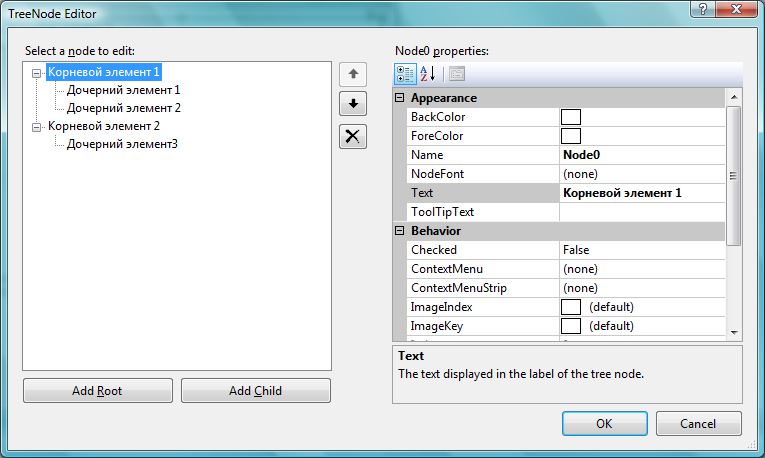Collapse the Корневой элемент 1 tree node
Image resolution: width=765 pixels, height=458 pixels.
point(38,72)
